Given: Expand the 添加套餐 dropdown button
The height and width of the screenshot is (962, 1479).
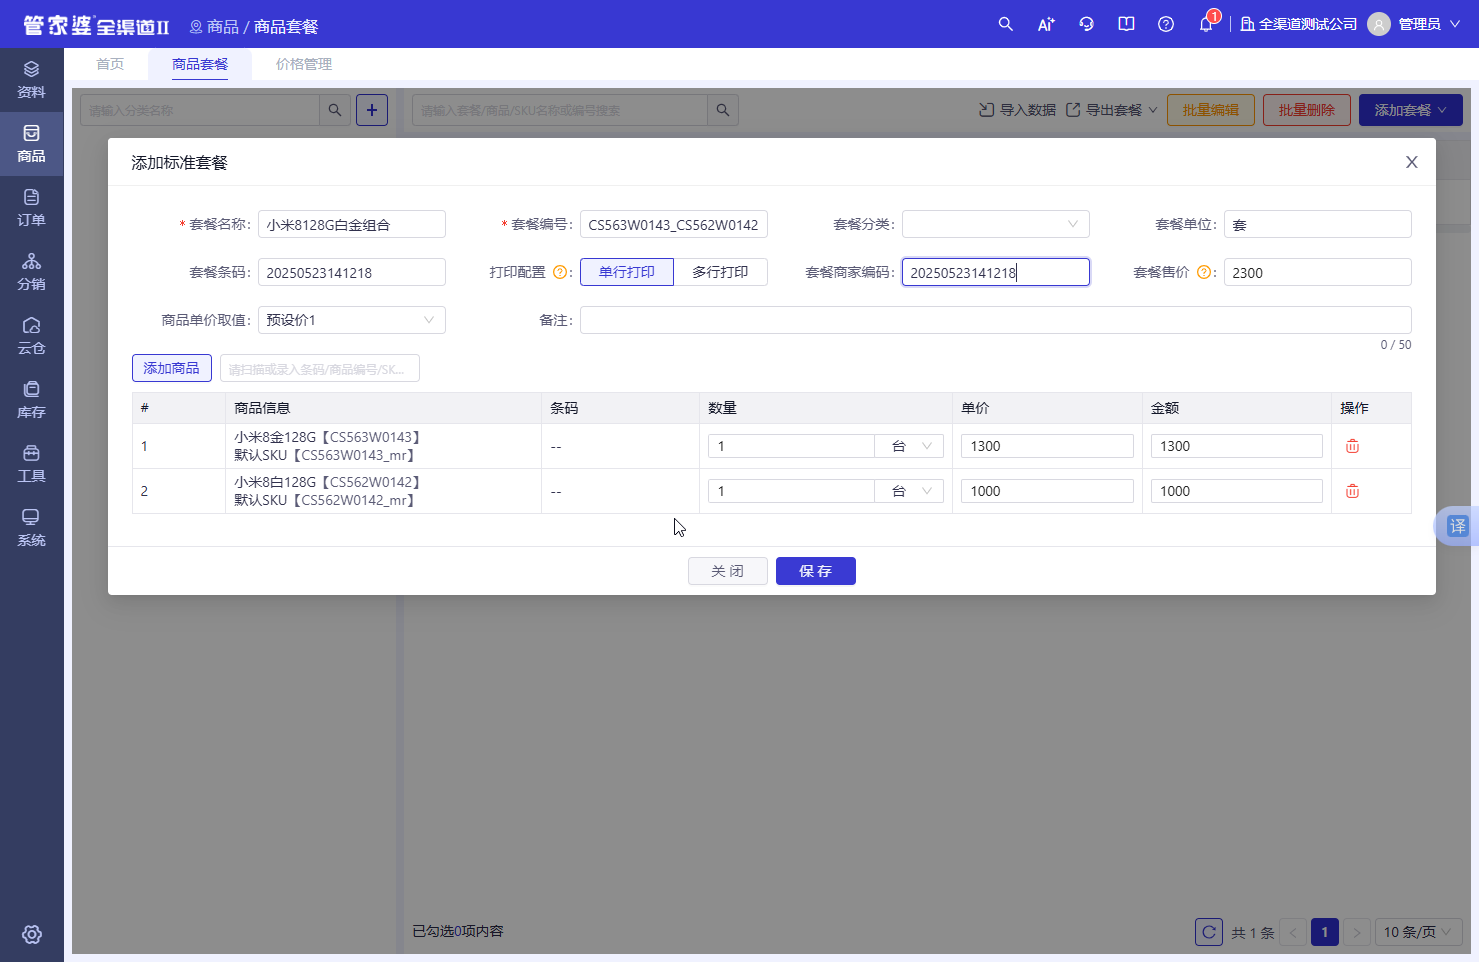Looking at the screenshot, I should 1411,110.
